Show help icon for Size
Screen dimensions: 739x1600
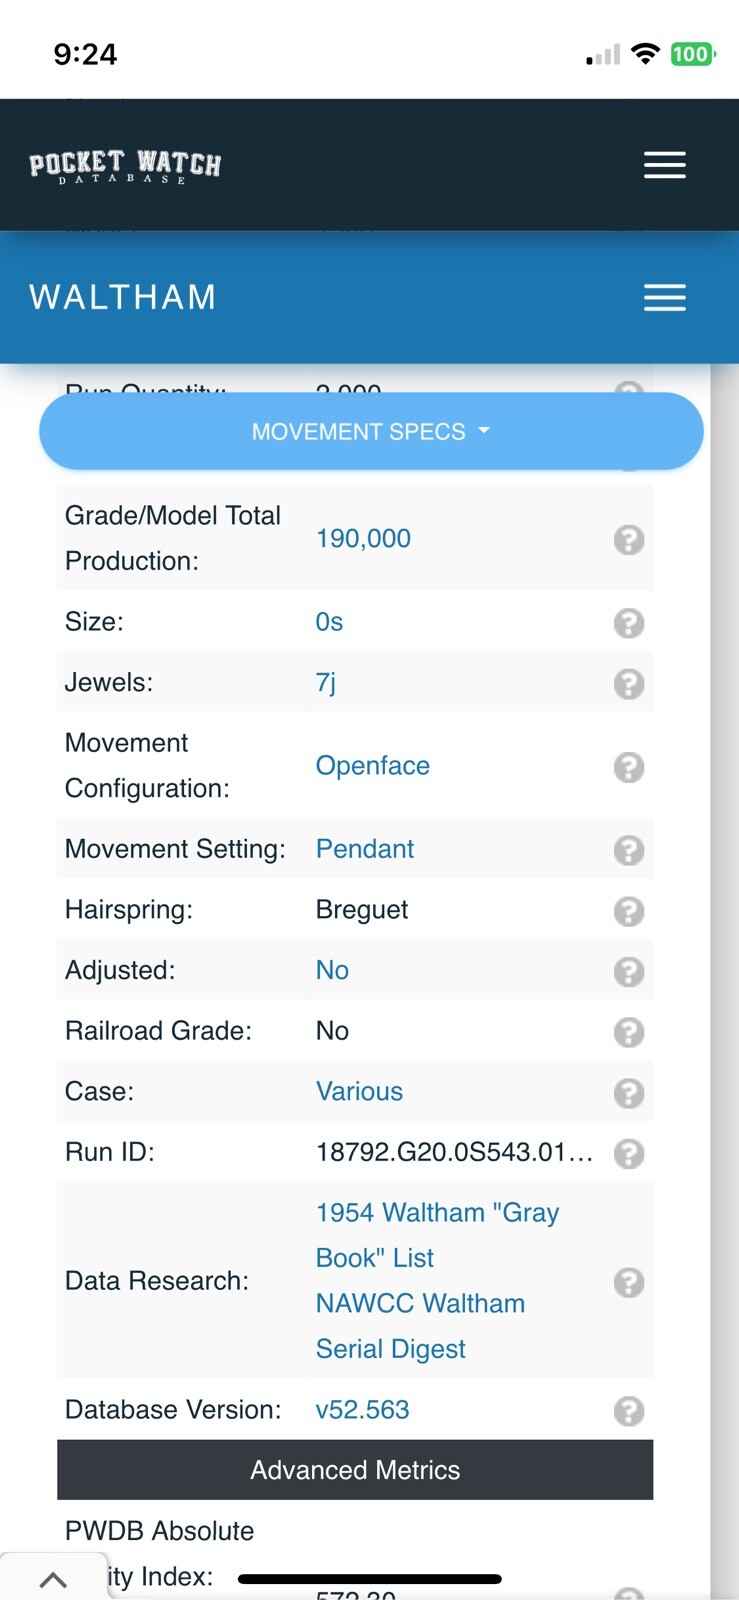pos(628,623)
